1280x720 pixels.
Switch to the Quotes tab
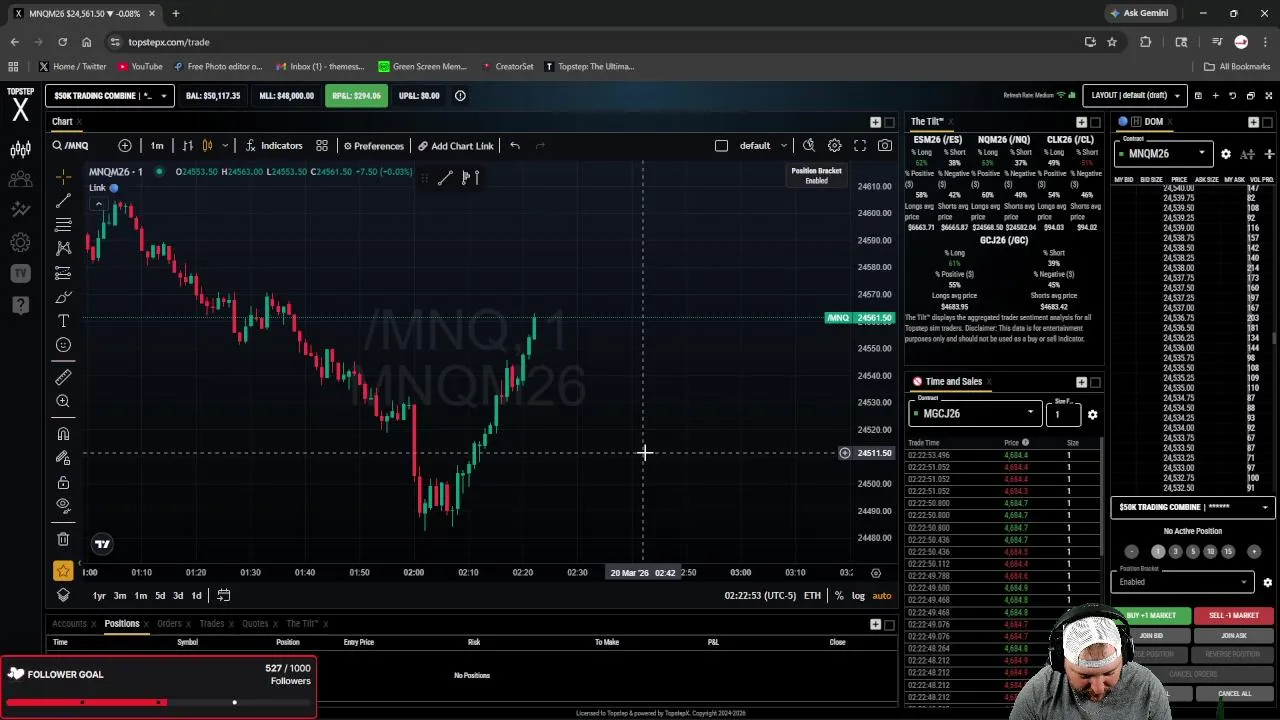tap(255, 624)
